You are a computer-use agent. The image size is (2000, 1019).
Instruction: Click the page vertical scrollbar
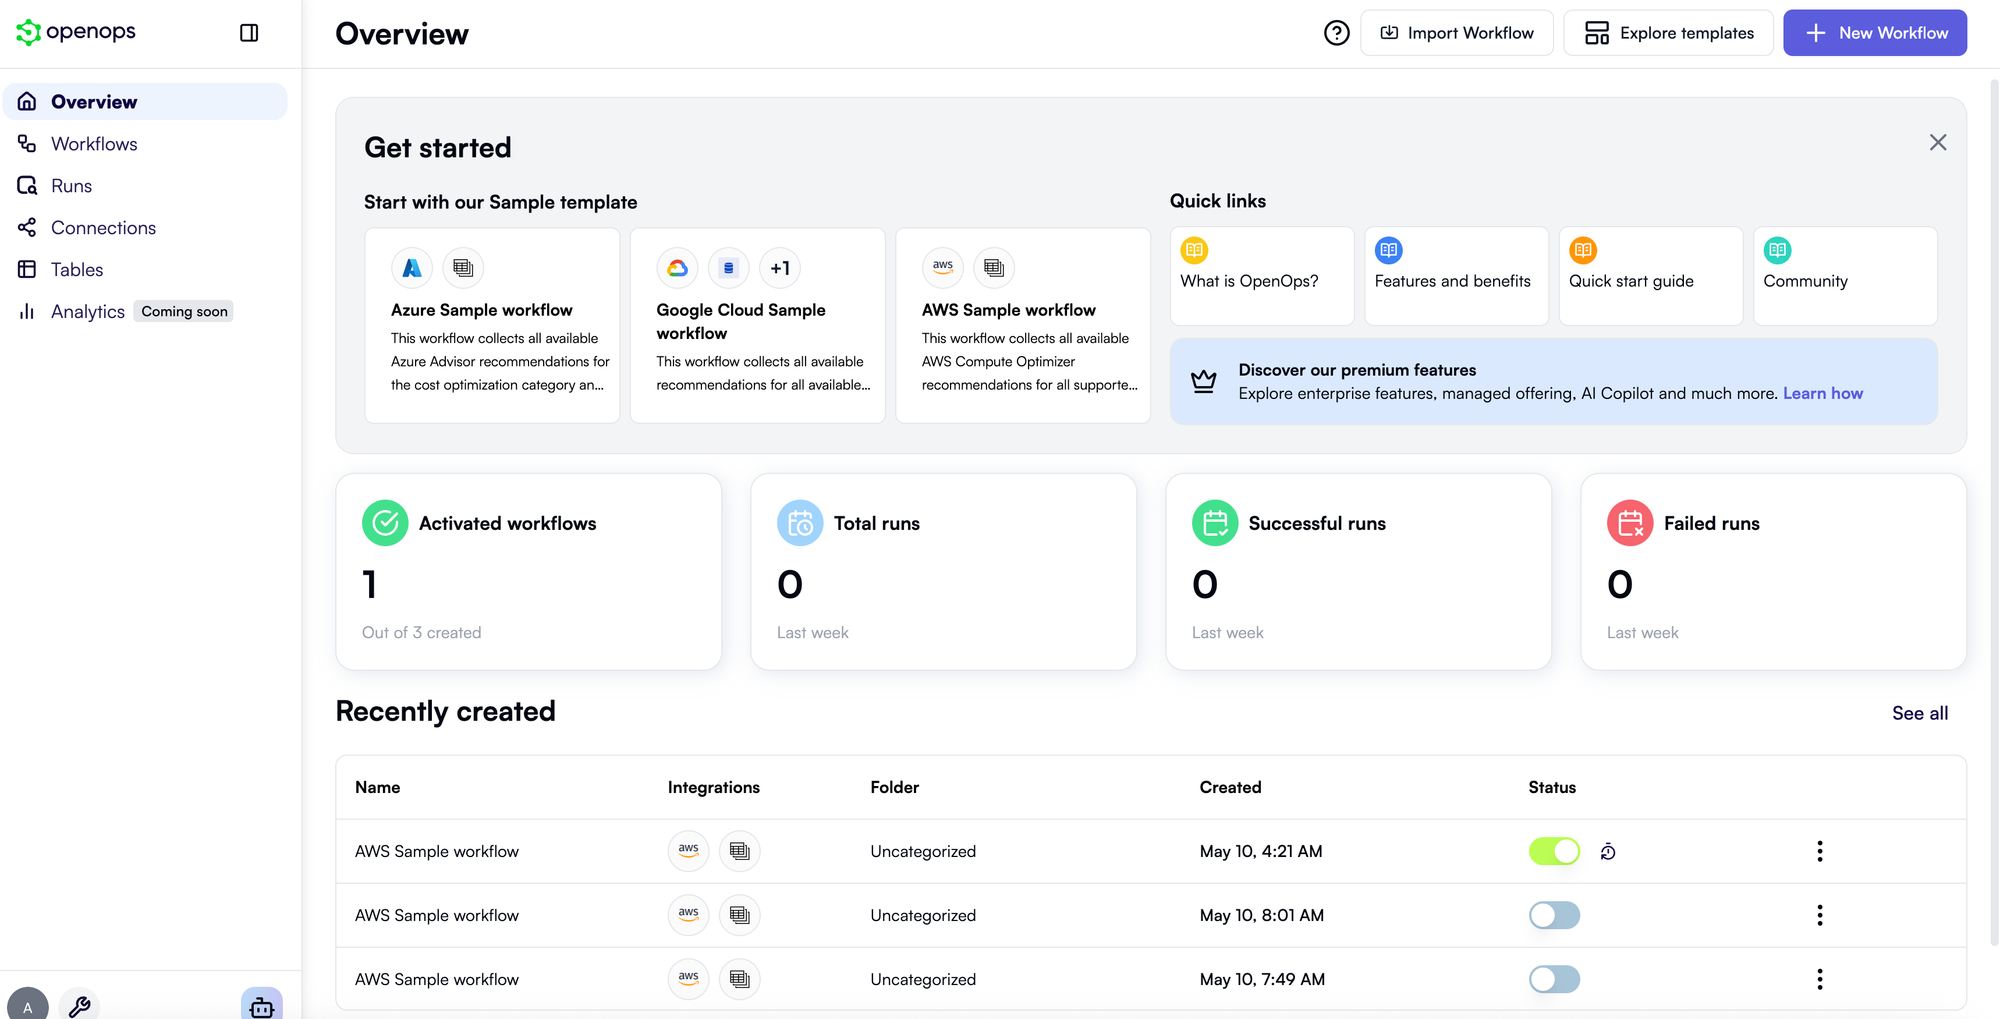[x=1994, y=510]
